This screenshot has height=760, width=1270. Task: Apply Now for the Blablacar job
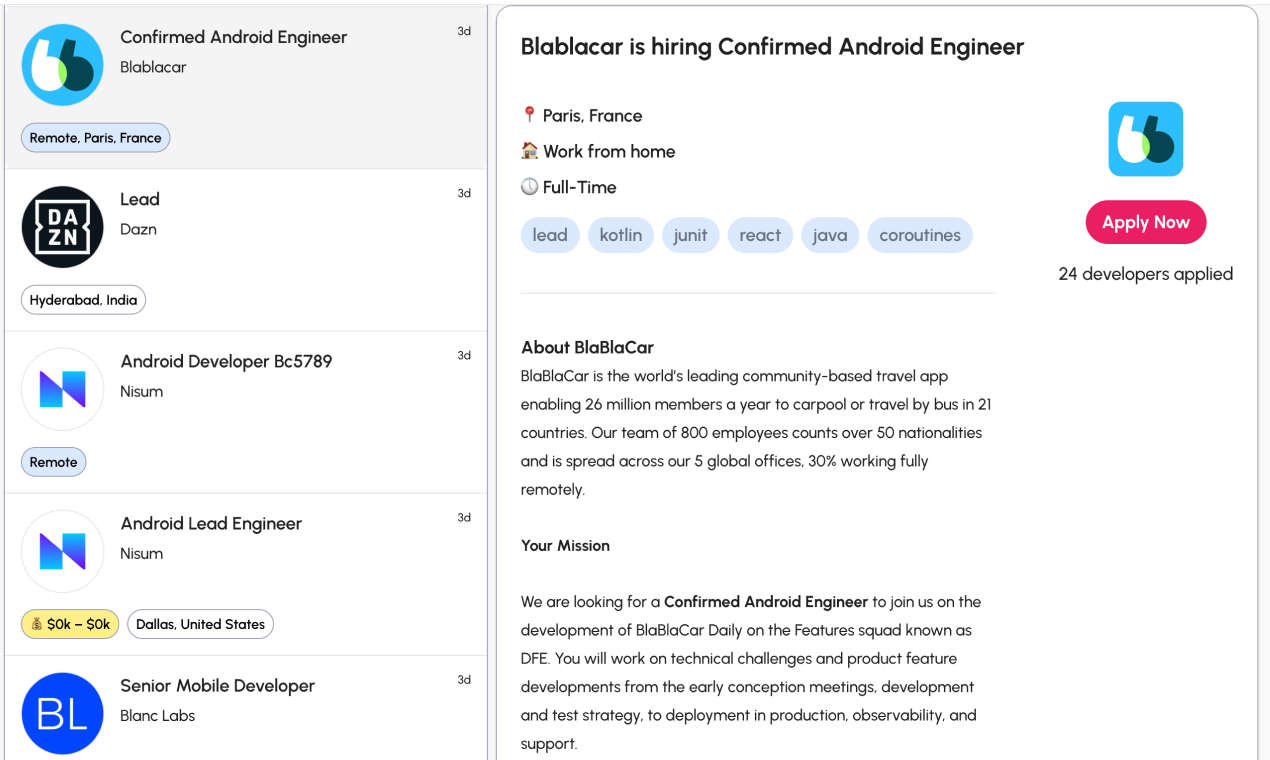click(x=1146, y=223)
